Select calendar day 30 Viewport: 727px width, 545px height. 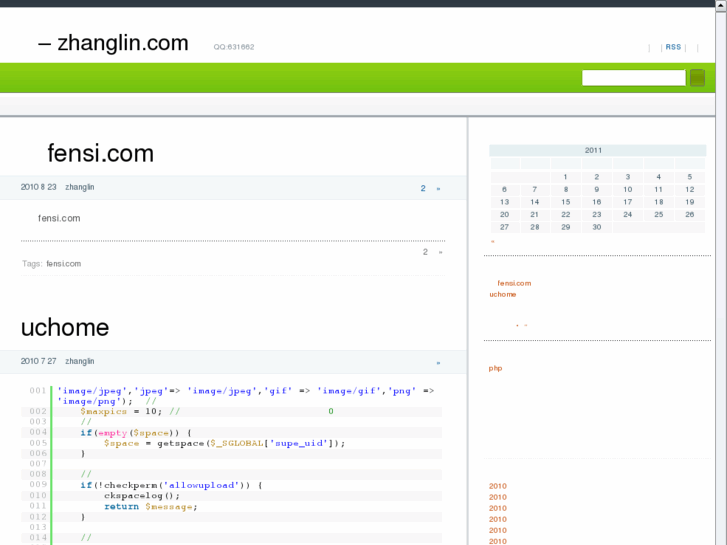point(597,227)
